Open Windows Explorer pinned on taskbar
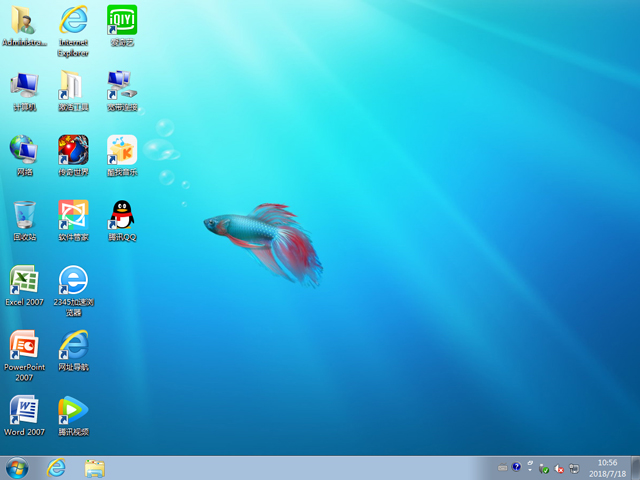Viewport: 640px width, 480px height. tap(95, 468)
